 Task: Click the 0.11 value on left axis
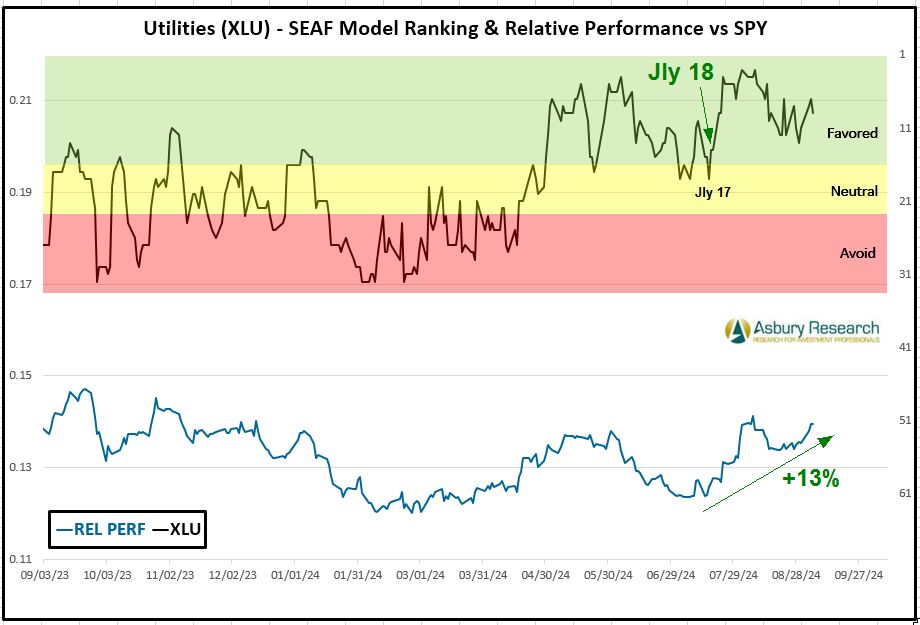tap(20, 559)
